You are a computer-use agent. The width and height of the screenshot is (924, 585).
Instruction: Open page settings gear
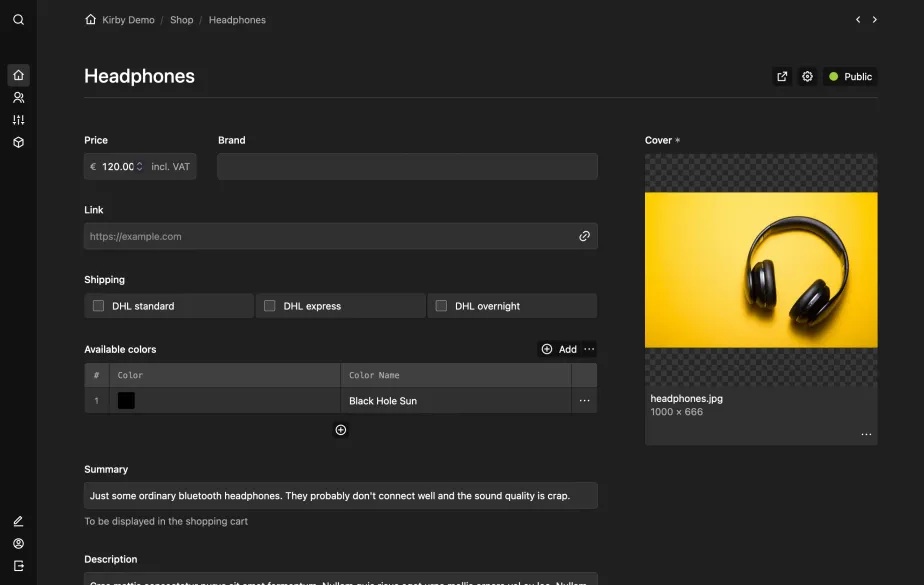pyautogui.click(x=807, y=77)
